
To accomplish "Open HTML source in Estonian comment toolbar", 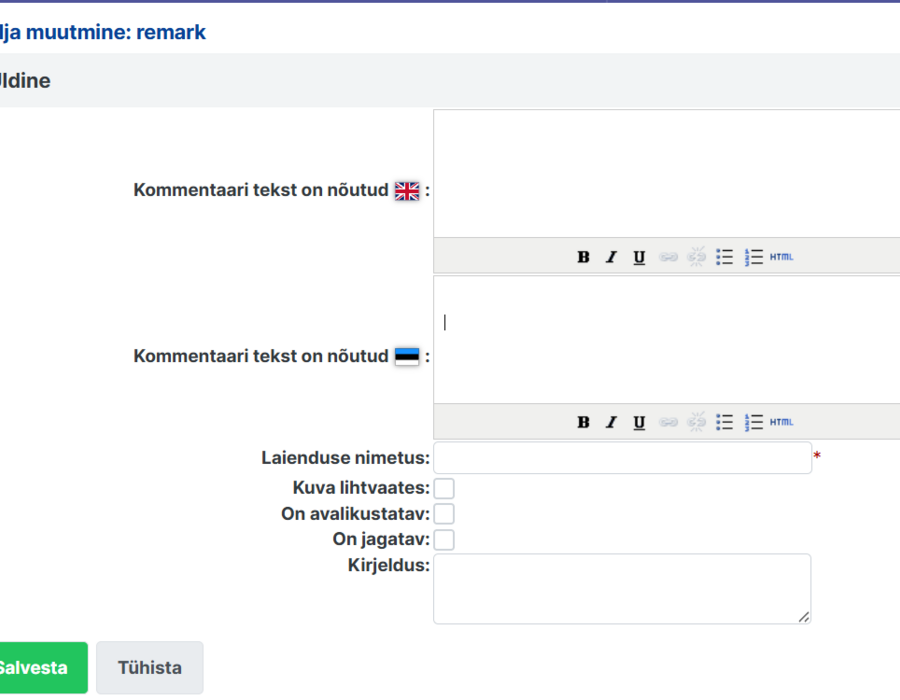I will pyautogui.click(x=781, y=422).
